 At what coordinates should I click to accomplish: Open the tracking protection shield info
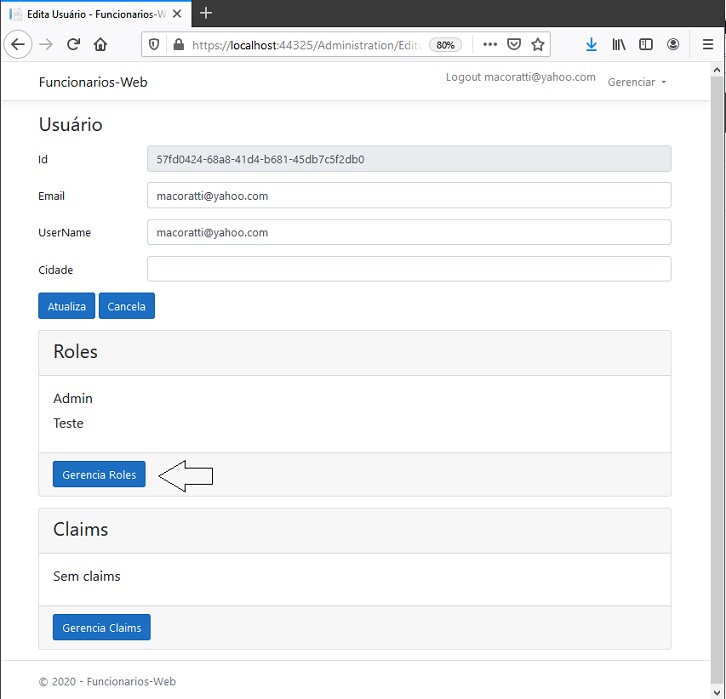(x=154, y=44)
